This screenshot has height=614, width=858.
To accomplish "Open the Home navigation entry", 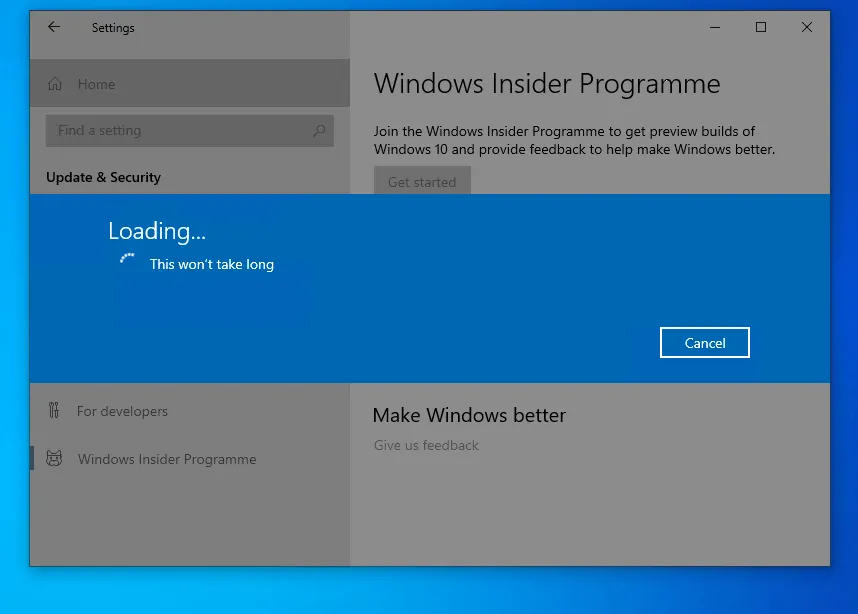I will (96, 84).
